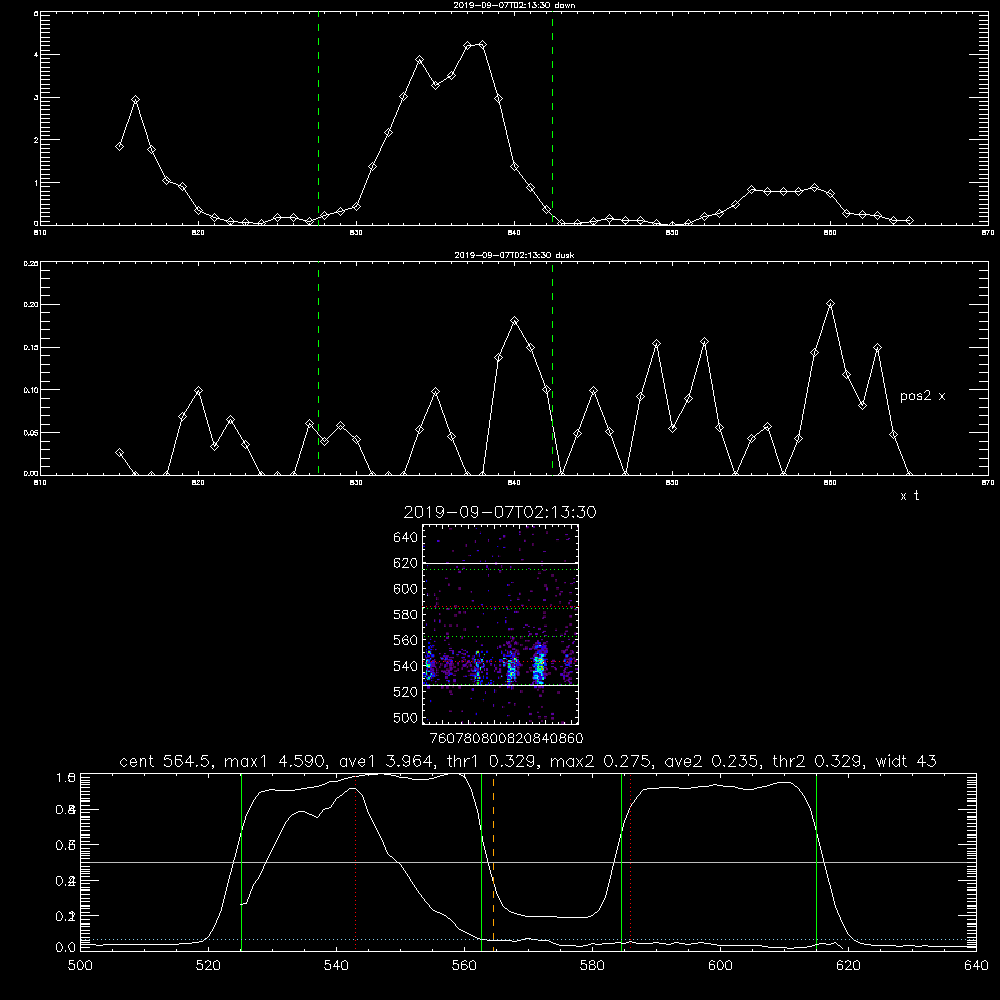Click the 'x t' label
This screenshot has height=1000, width=1000.
pos(909,496)
